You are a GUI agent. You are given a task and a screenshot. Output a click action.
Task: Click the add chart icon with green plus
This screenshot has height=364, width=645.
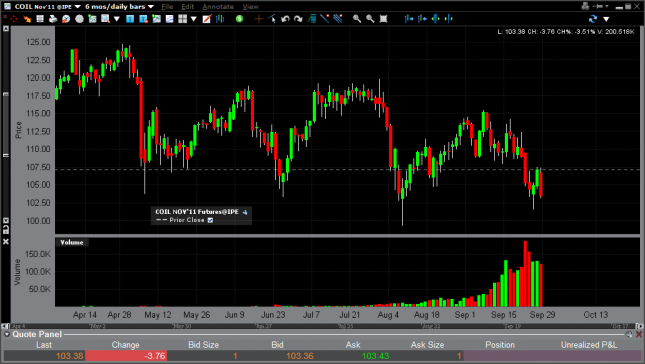click(93, 19)
